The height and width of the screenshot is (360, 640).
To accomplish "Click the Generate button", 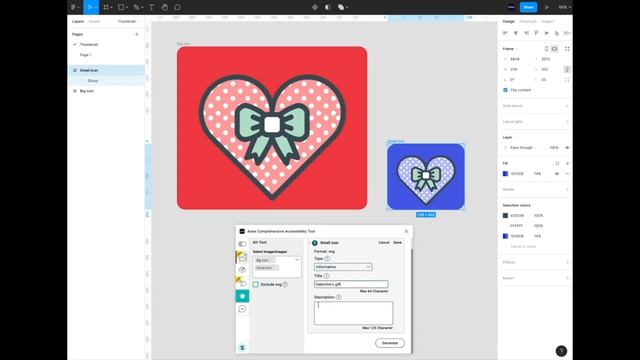I will point(390,343).
